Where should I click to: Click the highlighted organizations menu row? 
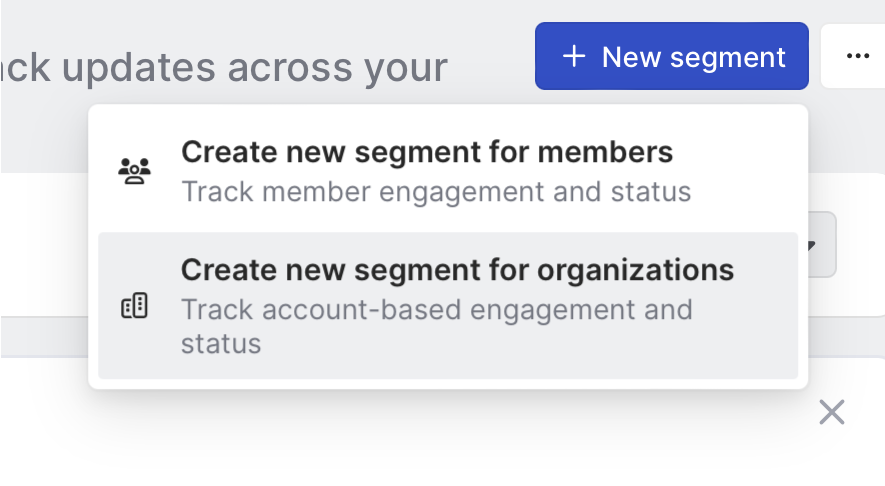point(447,306)
